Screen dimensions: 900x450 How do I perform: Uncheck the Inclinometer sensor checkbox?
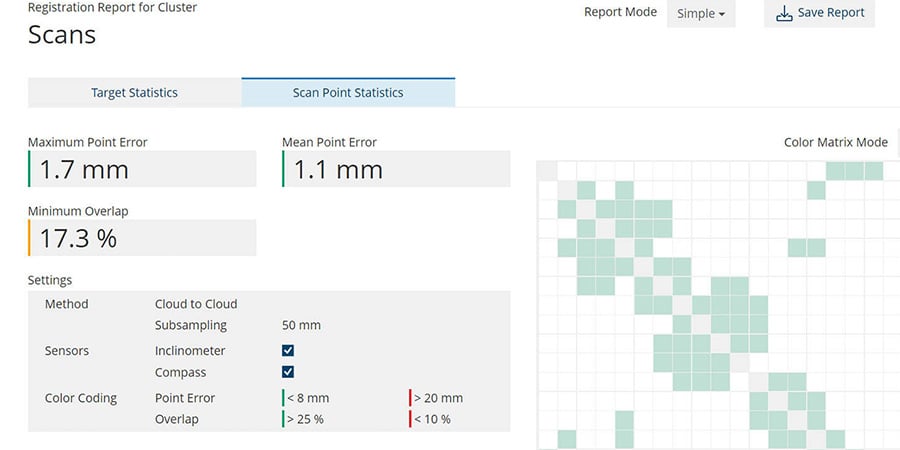[288, 351]
